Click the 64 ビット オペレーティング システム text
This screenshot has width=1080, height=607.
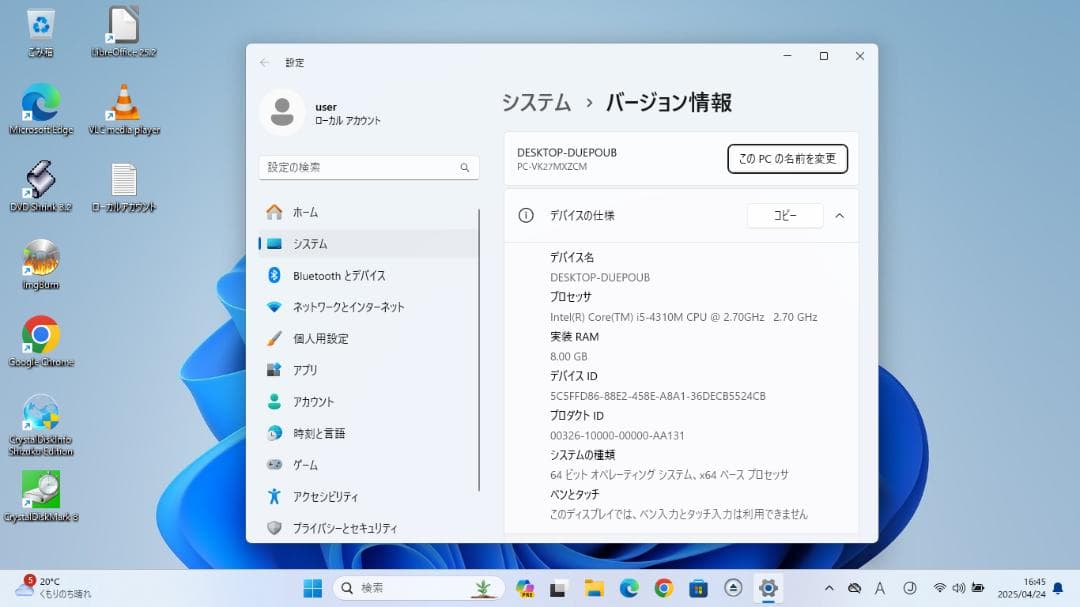point(669,475)
